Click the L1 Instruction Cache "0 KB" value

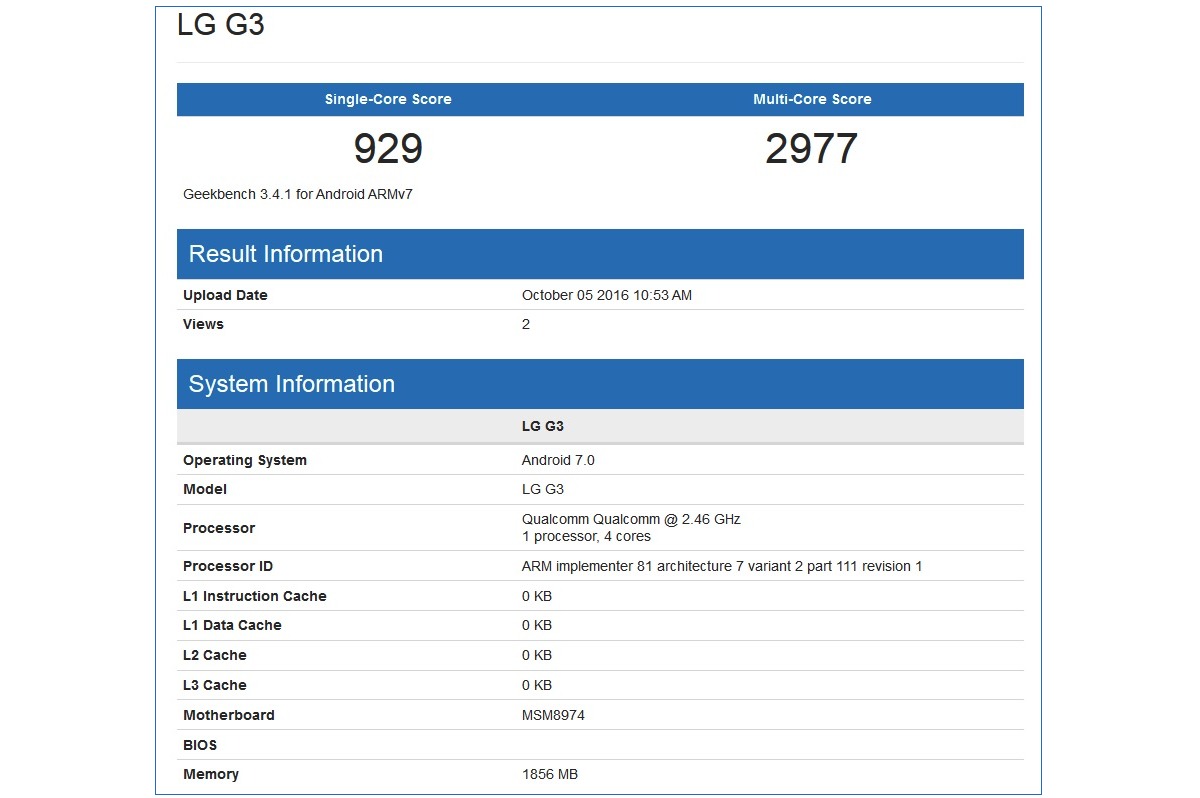tap(537, 596)
